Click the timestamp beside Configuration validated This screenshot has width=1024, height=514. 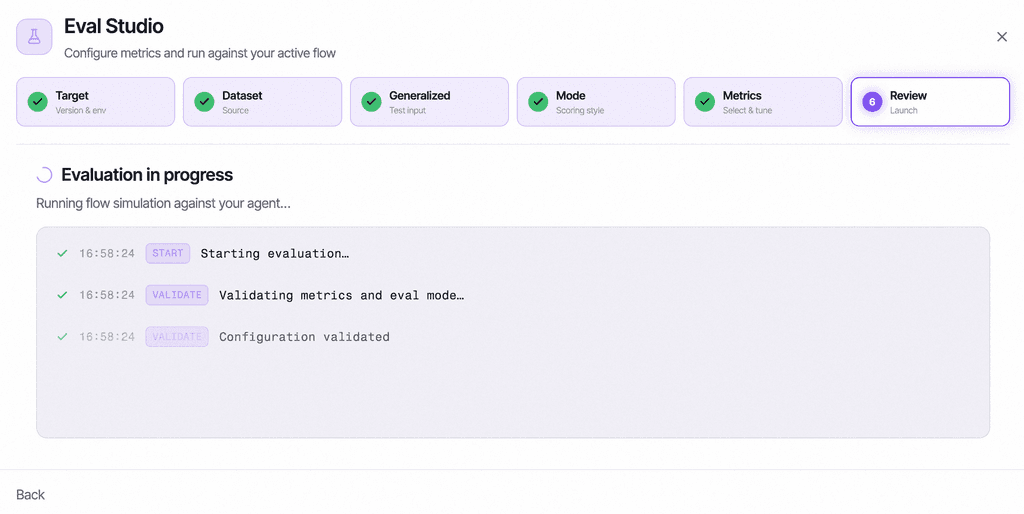click(107, 337)
